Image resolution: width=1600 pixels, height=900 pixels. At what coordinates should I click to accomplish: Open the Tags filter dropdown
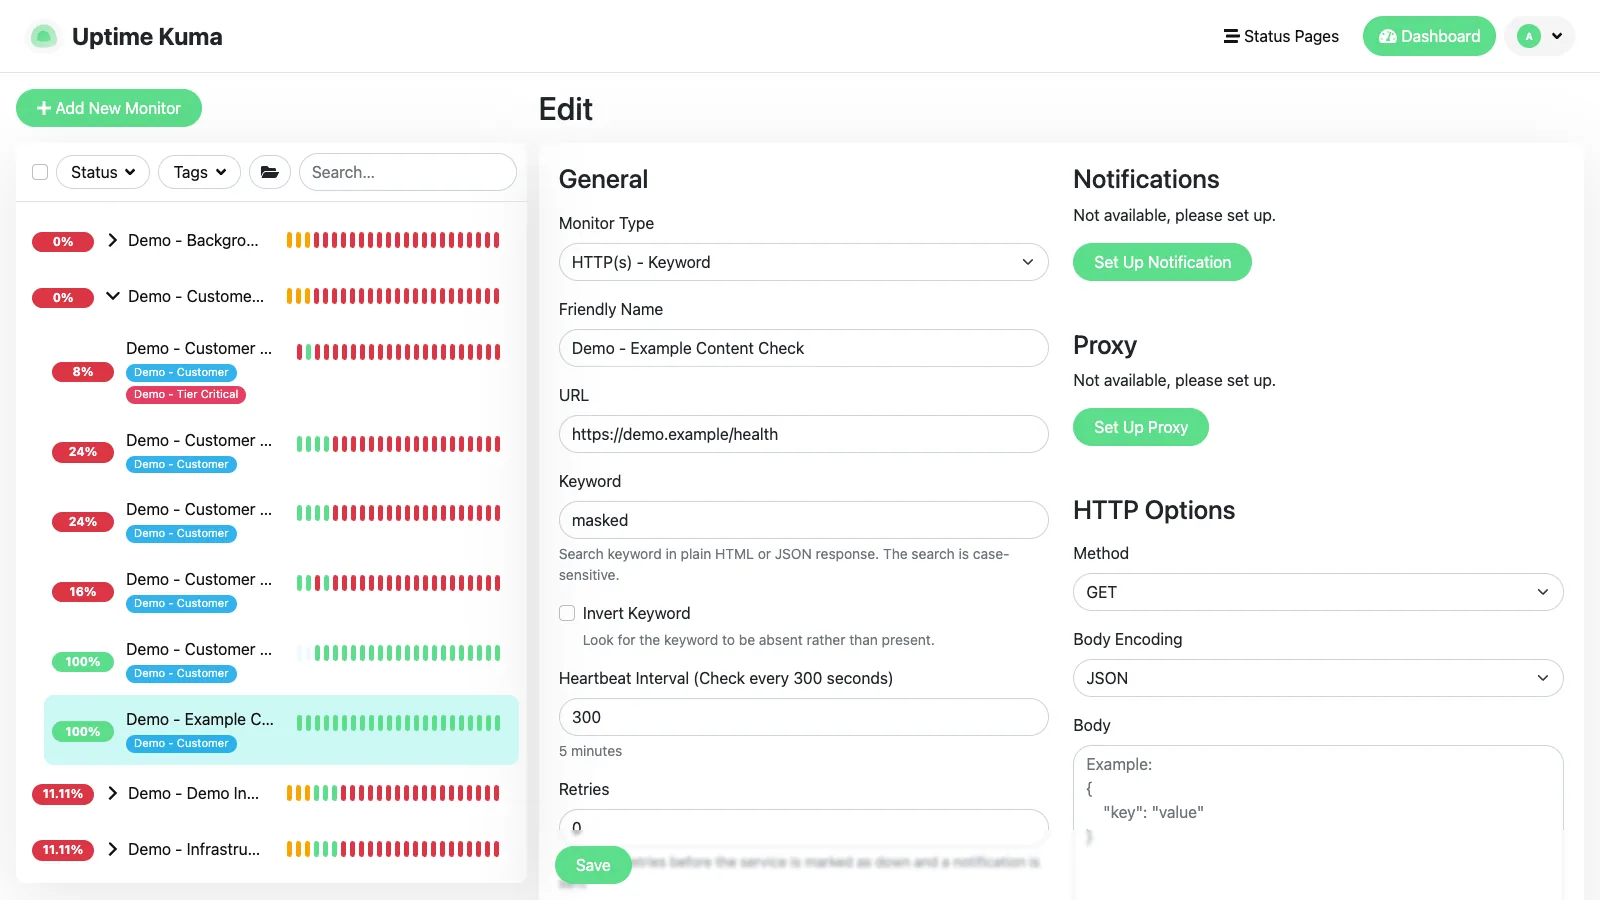point(200,172)
